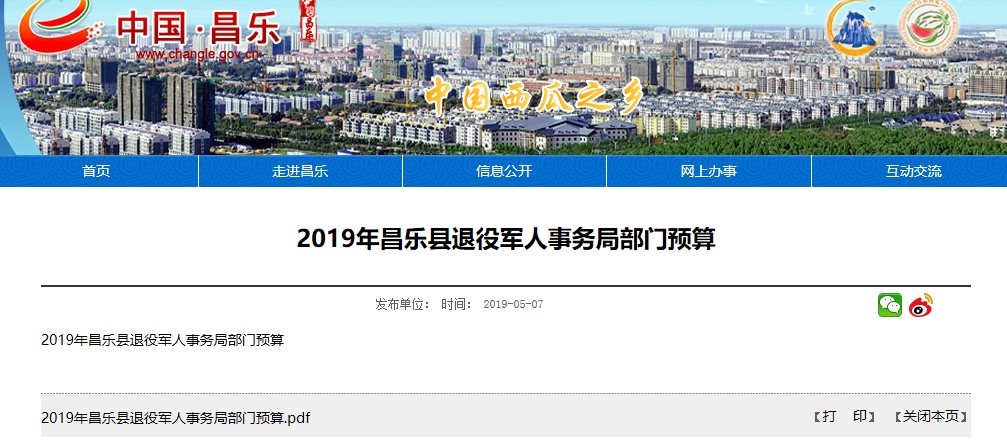Click the bold article headline 2019年昌乐县退役军人事务局部门预算
This screenshot has height=441, width=1007.
(x=506, y=239)
